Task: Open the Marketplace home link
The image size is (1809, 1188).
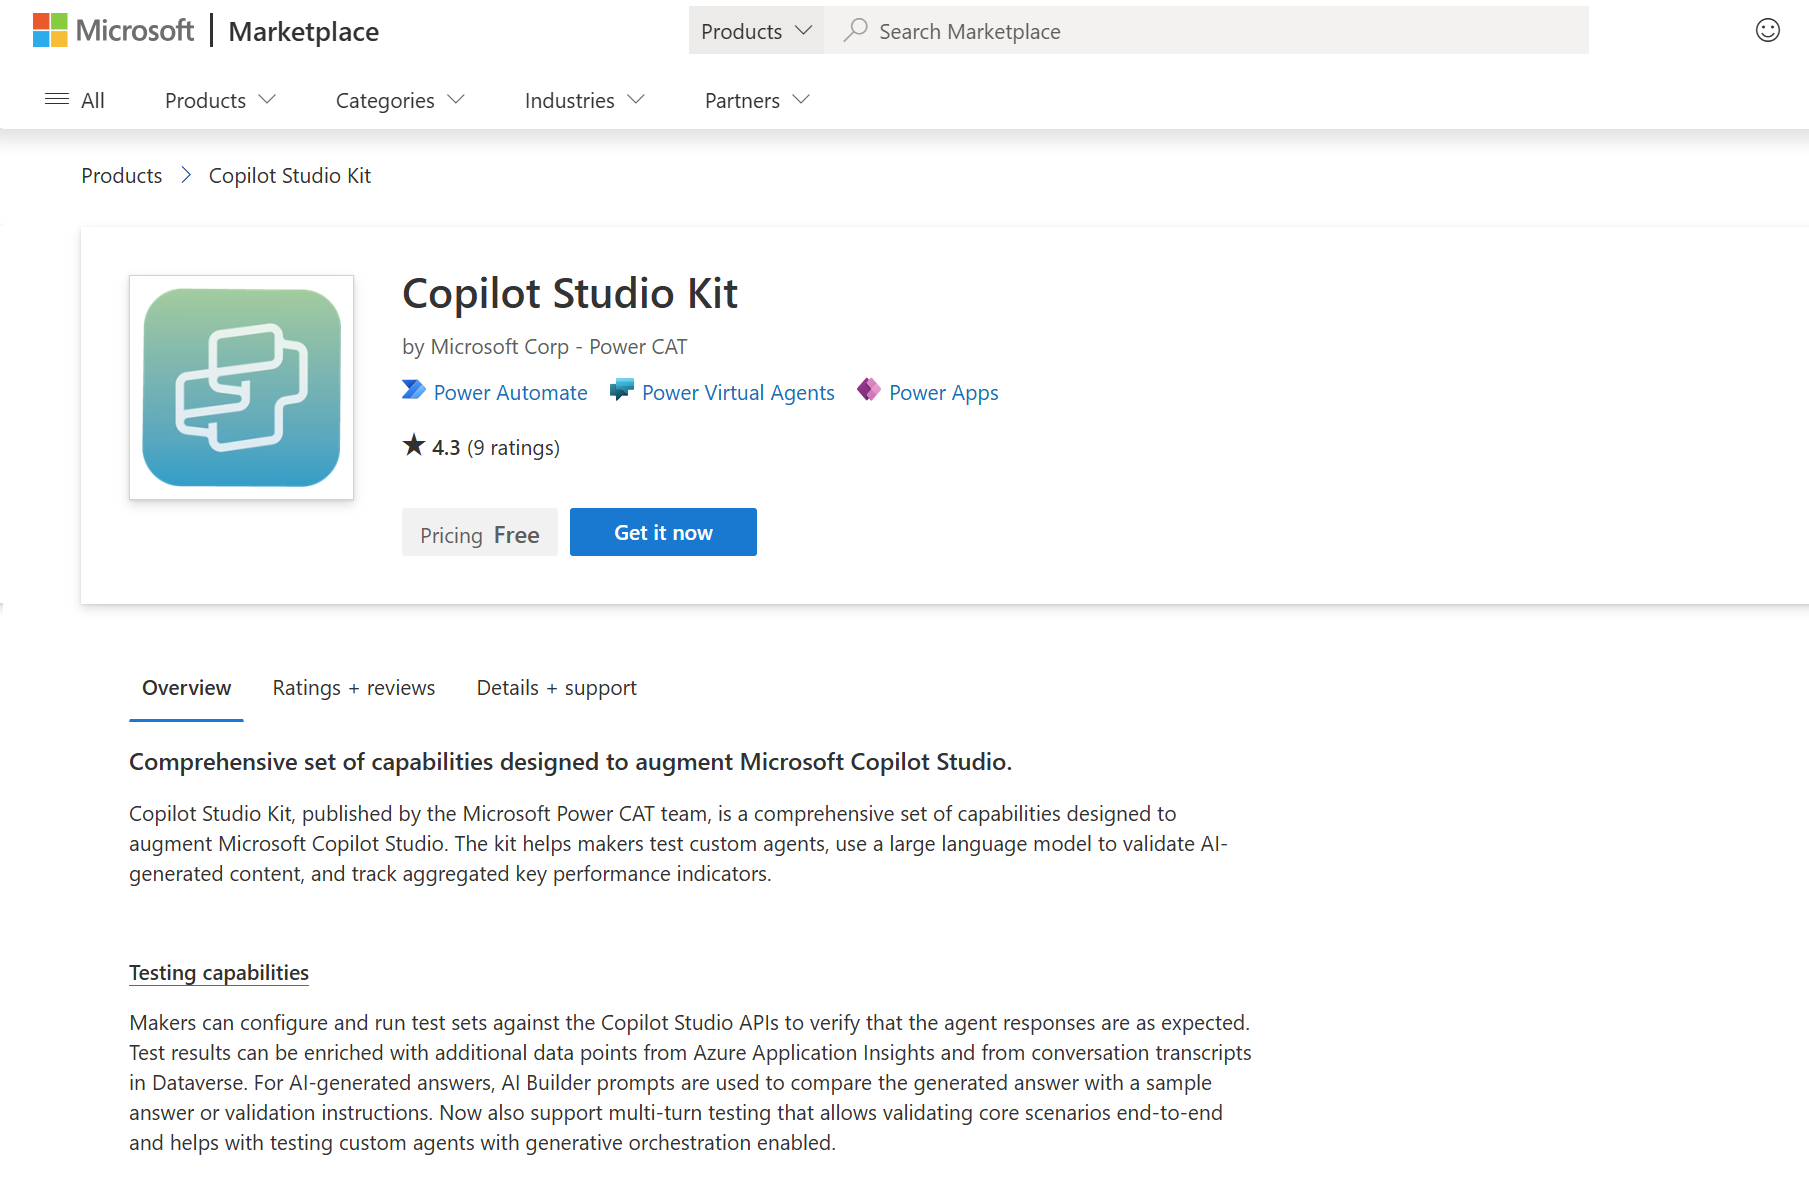Action: point(303,32)
